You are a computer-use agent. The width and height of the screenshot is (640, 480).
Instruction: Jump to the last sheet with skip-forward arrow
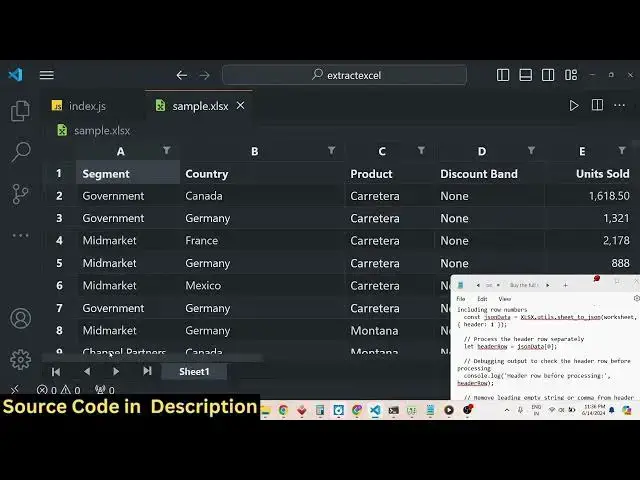tap(147, 371)
